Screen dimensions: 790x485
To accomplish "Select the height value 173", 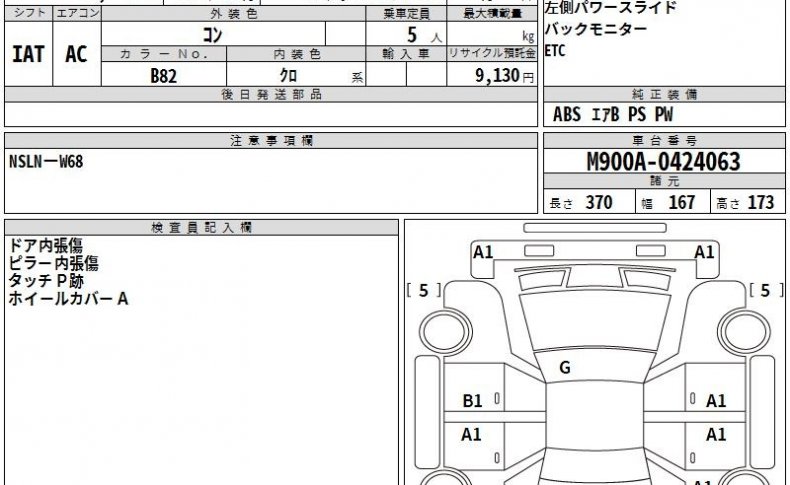I will coord(761,202).
